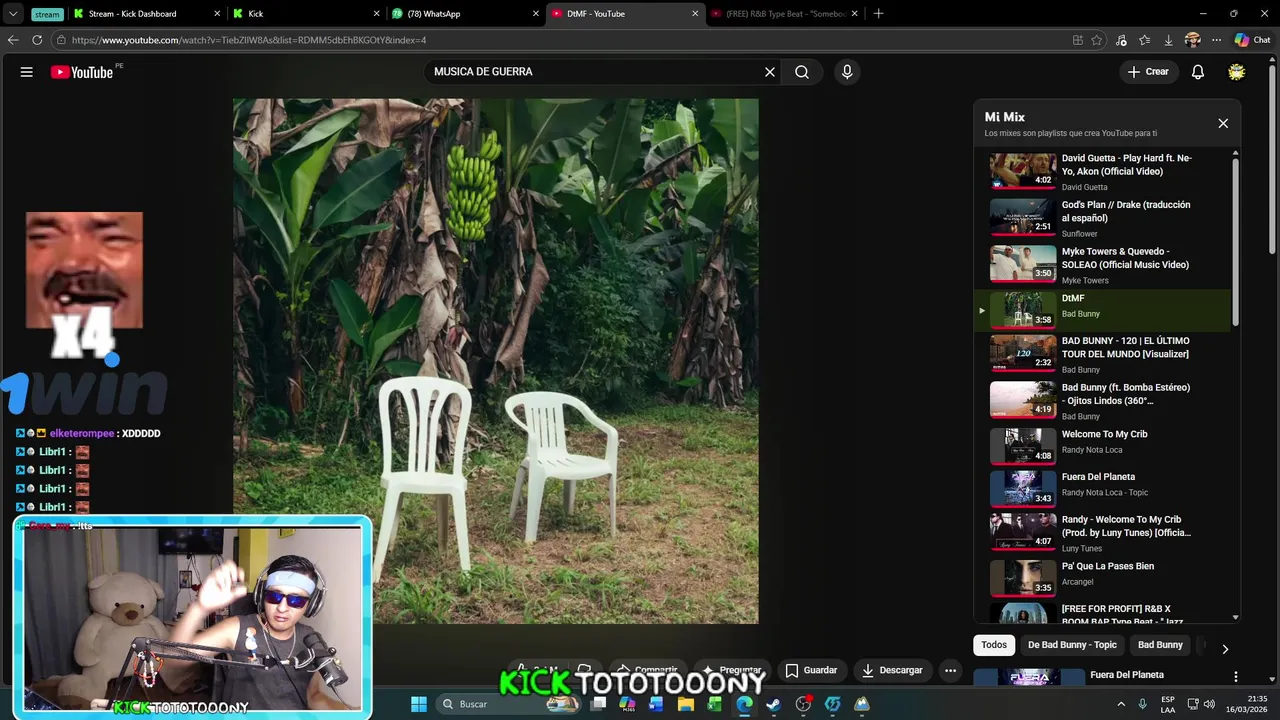Viewport: 1280px width, 720px height.
Task: Open Excel from the taskbar
Action: 715,704
